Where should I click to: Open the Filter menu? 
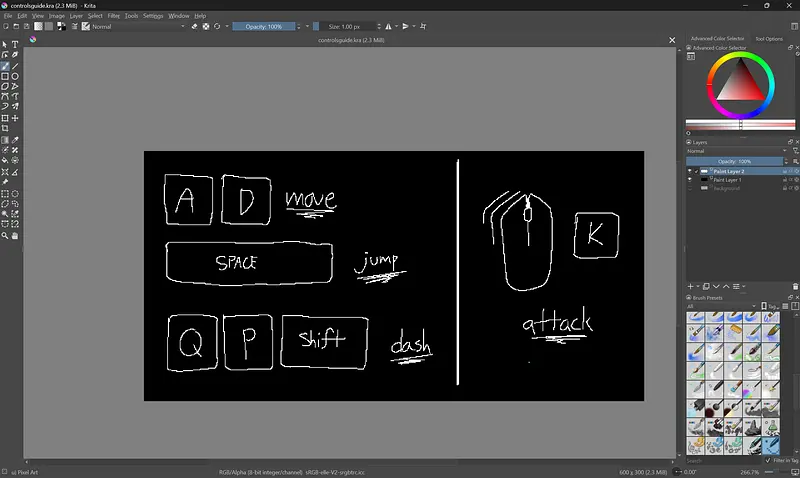[x=113, y=16]
